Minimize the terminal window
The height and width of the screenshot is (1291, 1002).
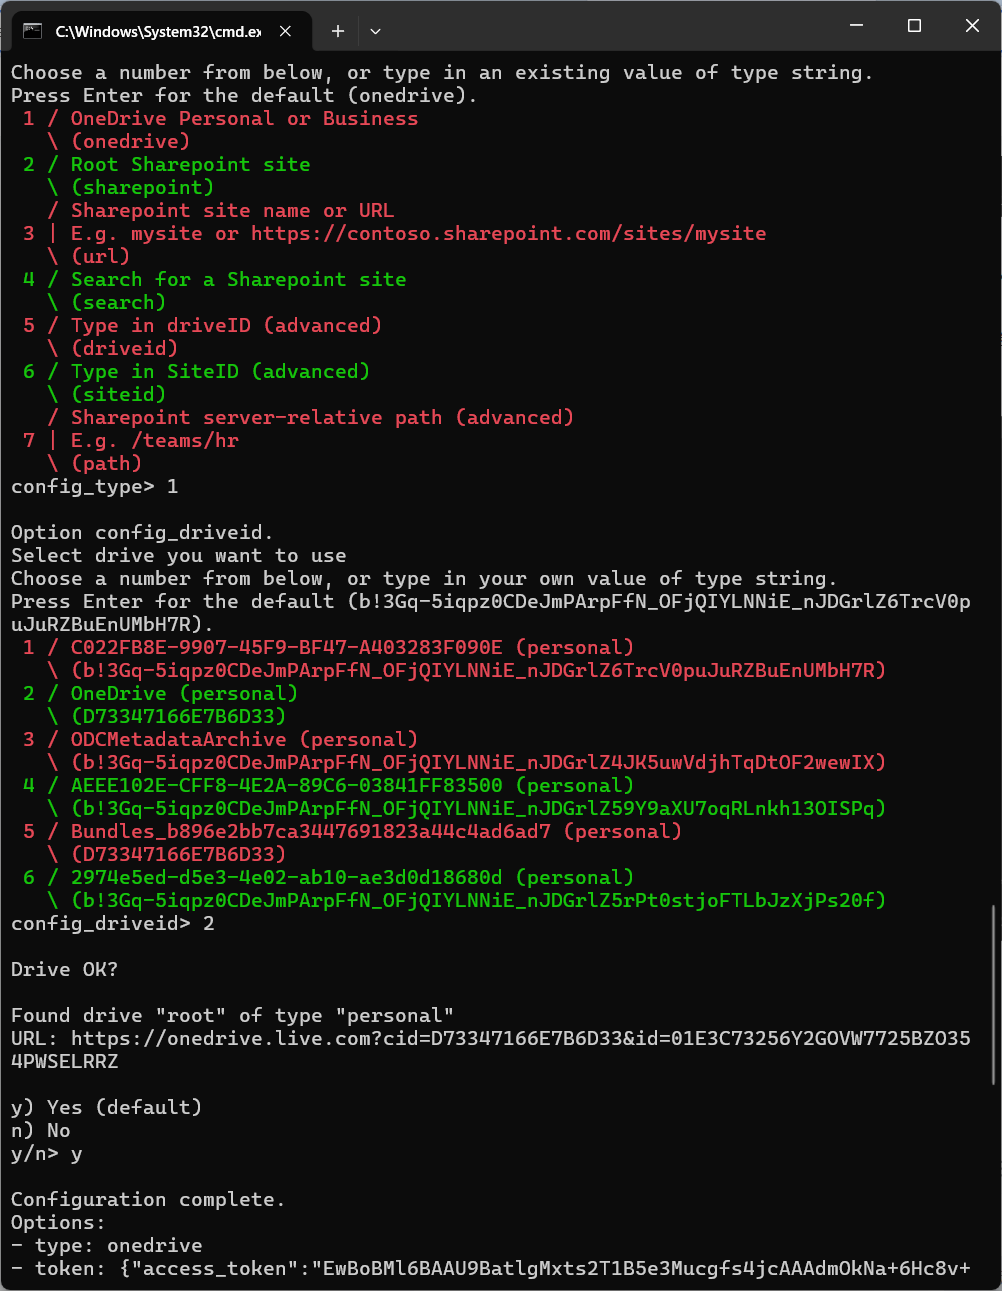(856, 26)
